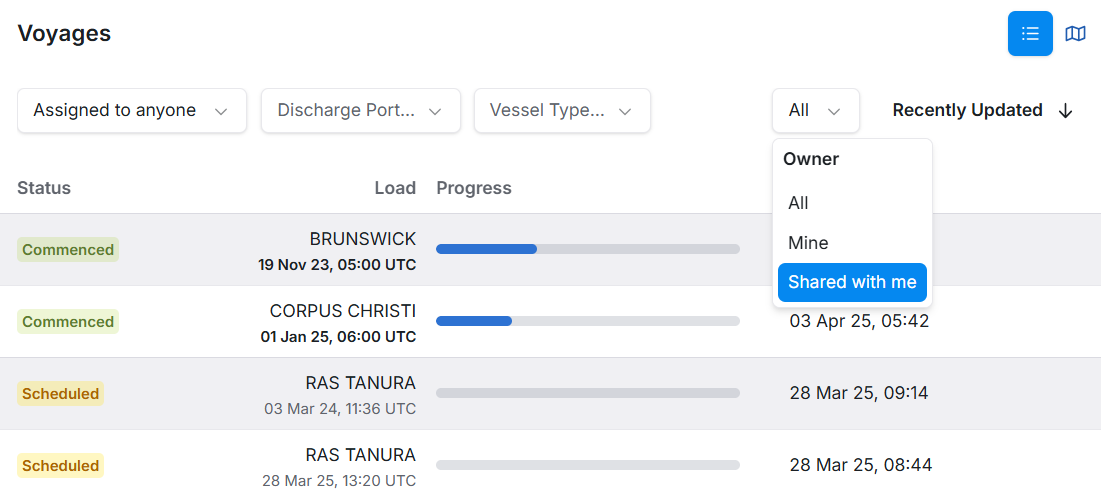Expand the Discharge Port filter
The width and height of the screenshot is (1101, 495).
click(360, 111)
